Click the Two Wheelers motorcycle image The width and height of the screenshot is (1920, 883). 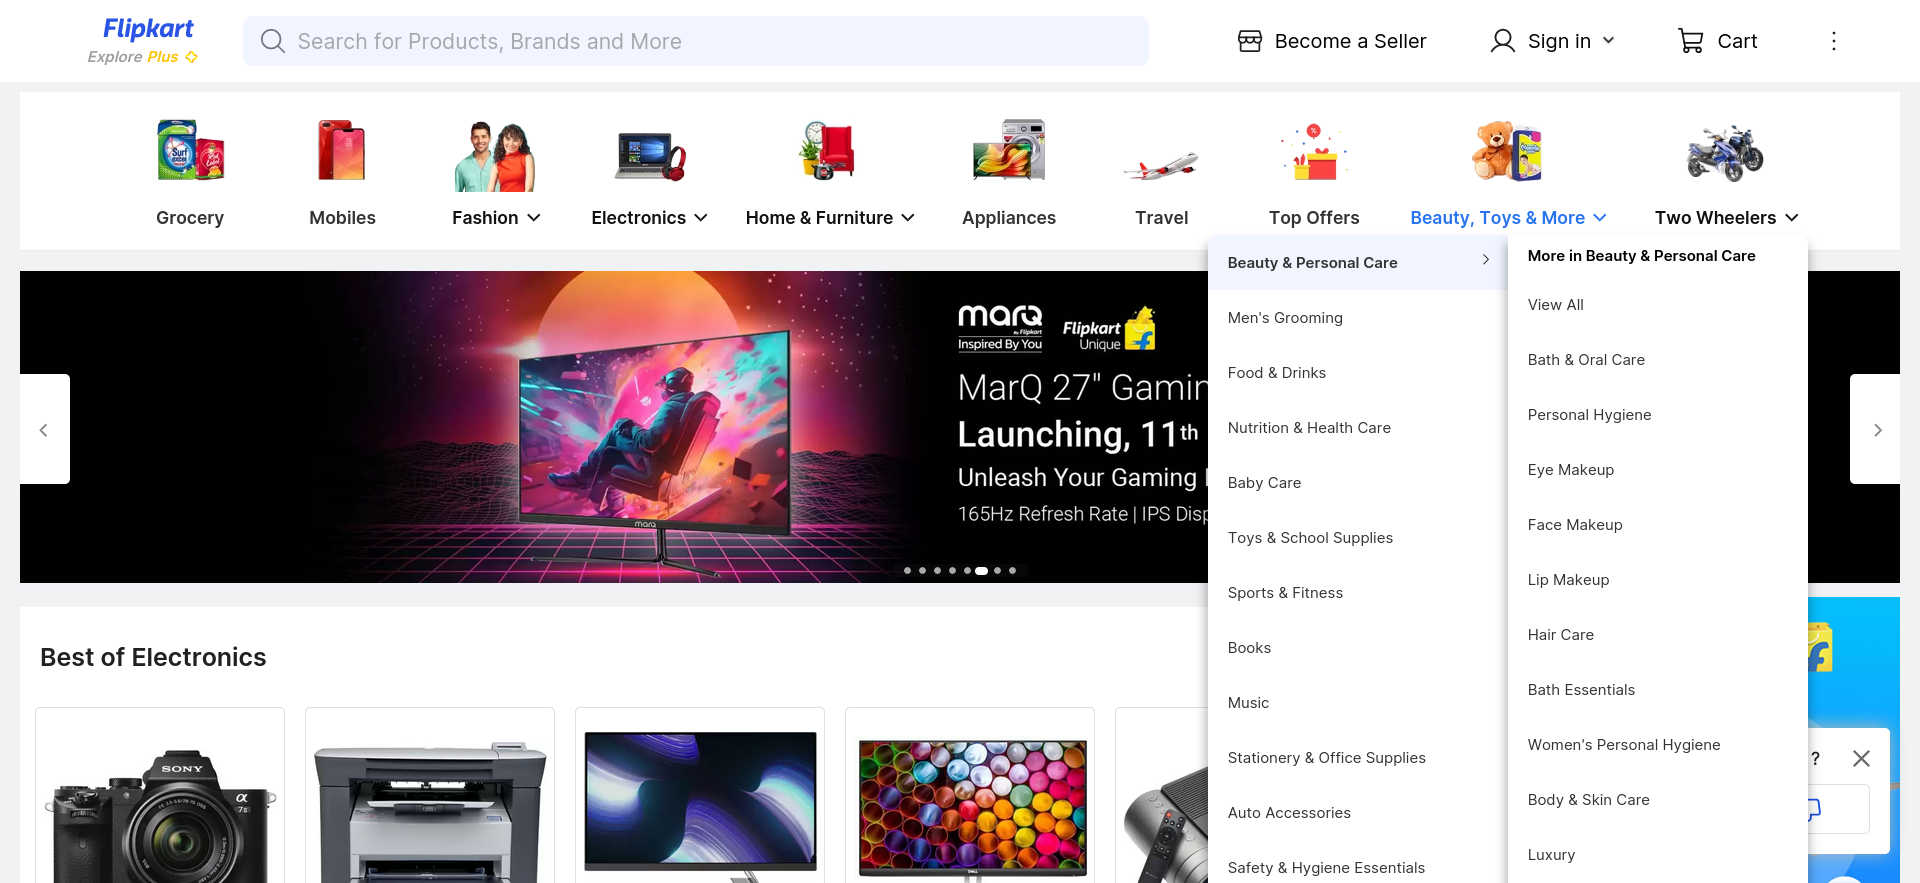coord(1725,153)
